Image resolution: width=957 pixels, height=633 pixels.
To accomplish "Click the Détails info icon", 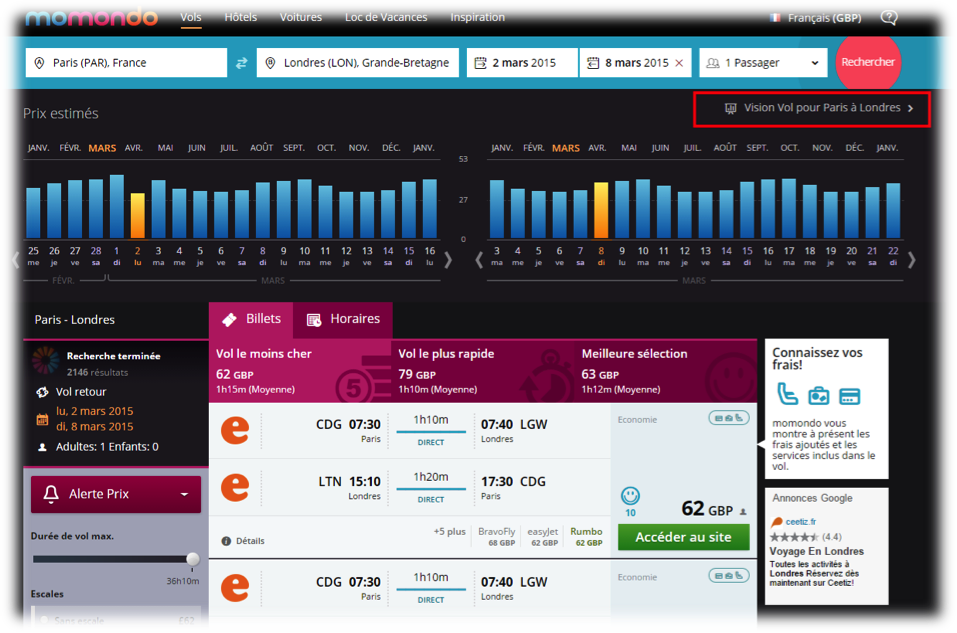I will coord(226,541).
